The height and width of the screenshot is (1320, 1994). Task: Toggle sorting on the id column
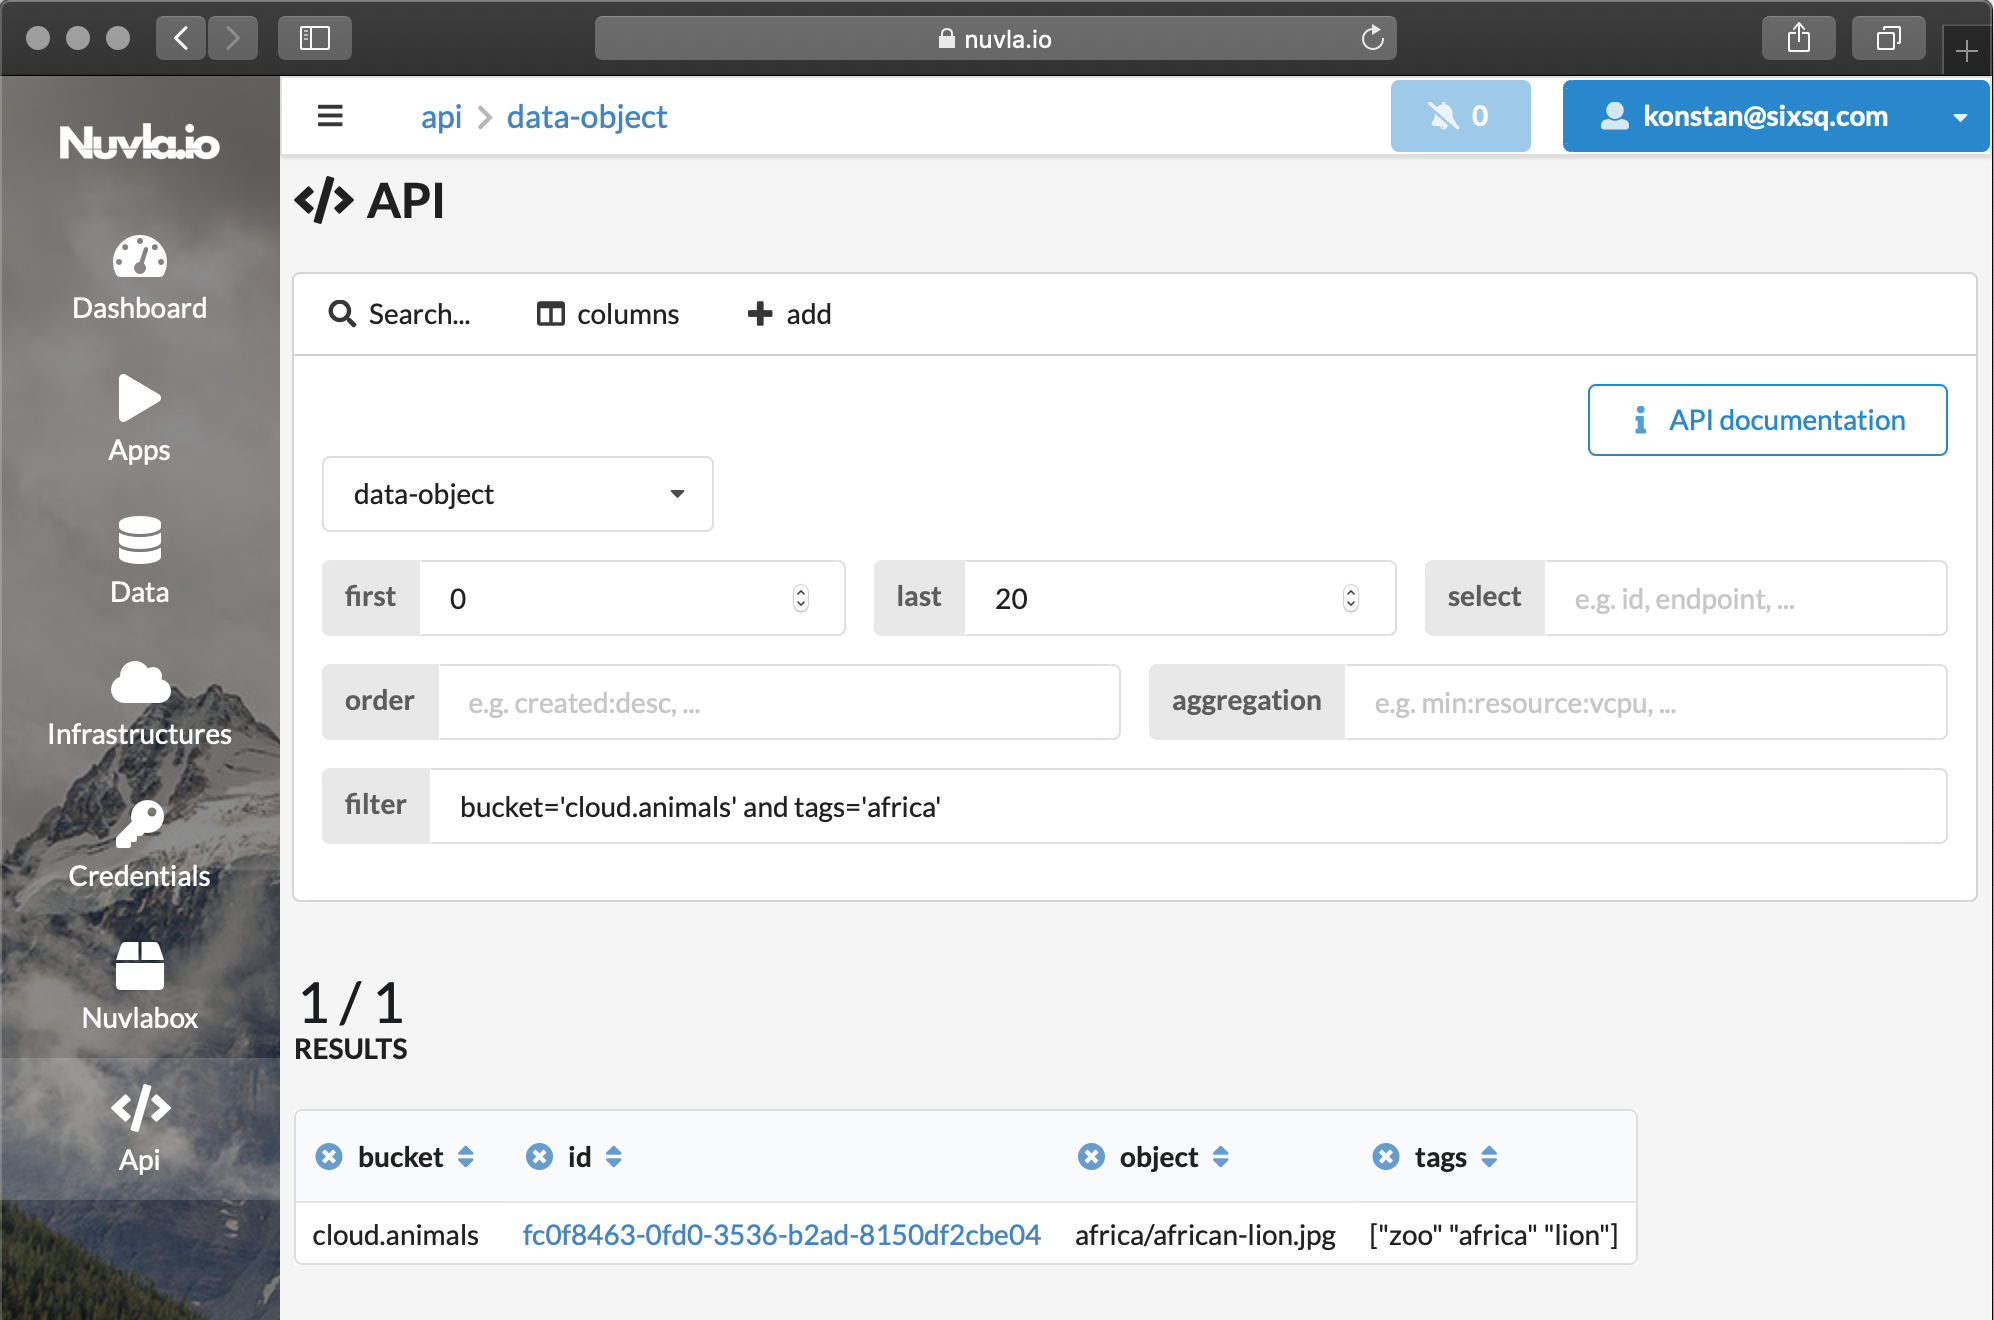click(x=613, y=1157)
